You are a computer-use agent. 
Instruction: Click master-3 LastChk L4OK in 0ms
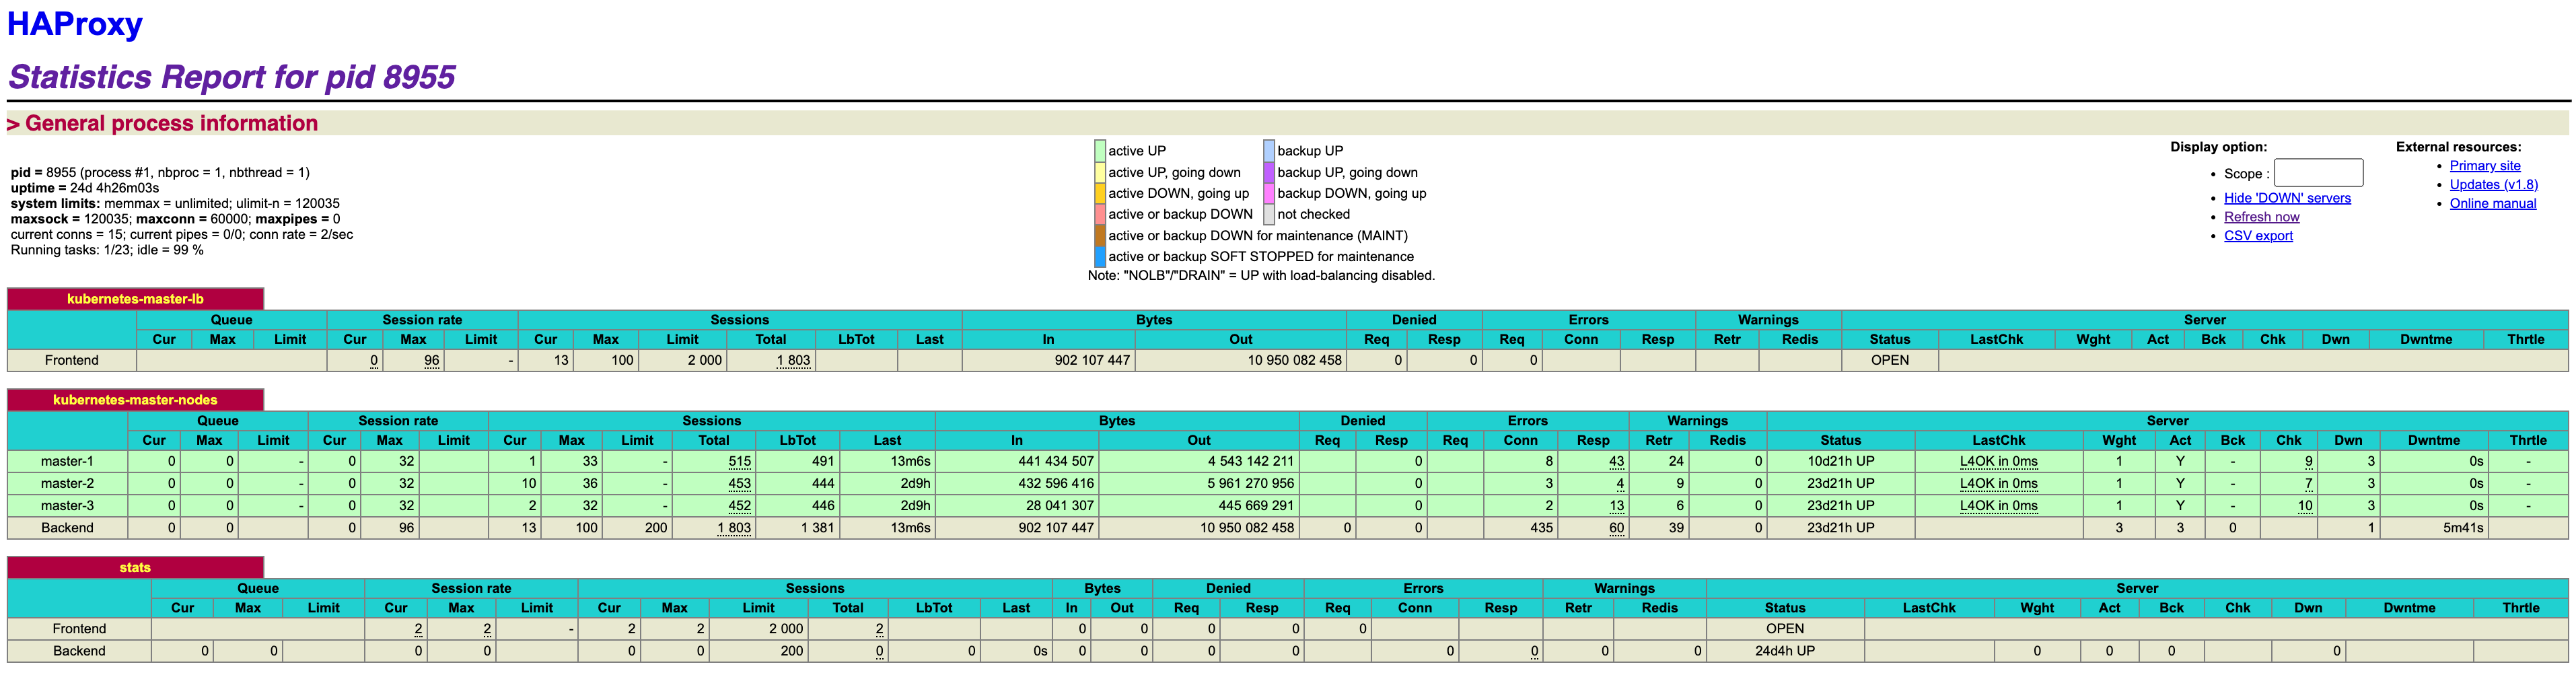[x=1998, y=506]
